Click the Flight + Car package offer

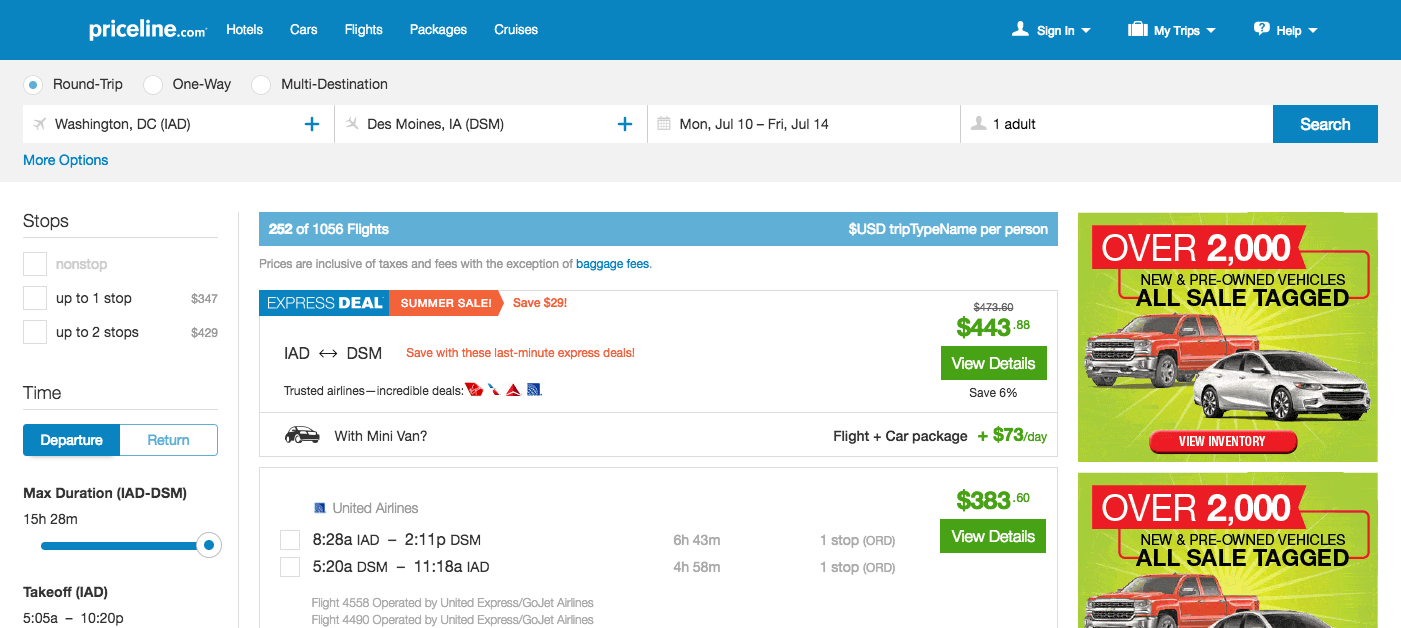pyautogui.click(x=900, y=436)
